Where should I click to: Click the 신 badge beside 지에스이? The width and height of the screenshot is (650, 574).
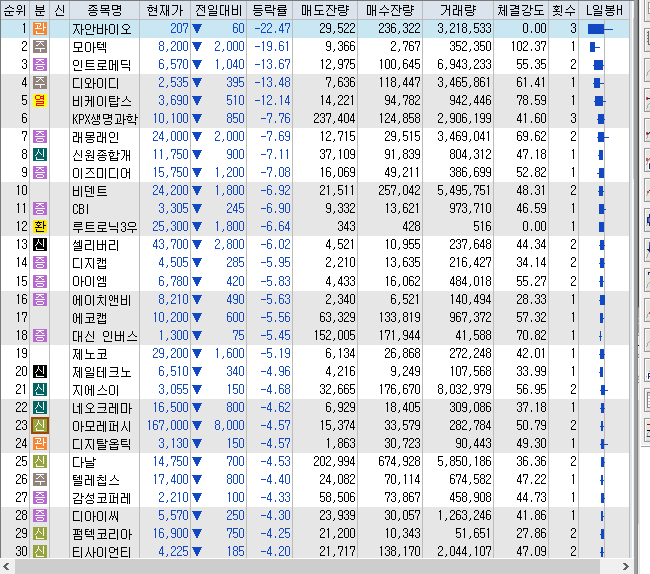pos(40,390)
